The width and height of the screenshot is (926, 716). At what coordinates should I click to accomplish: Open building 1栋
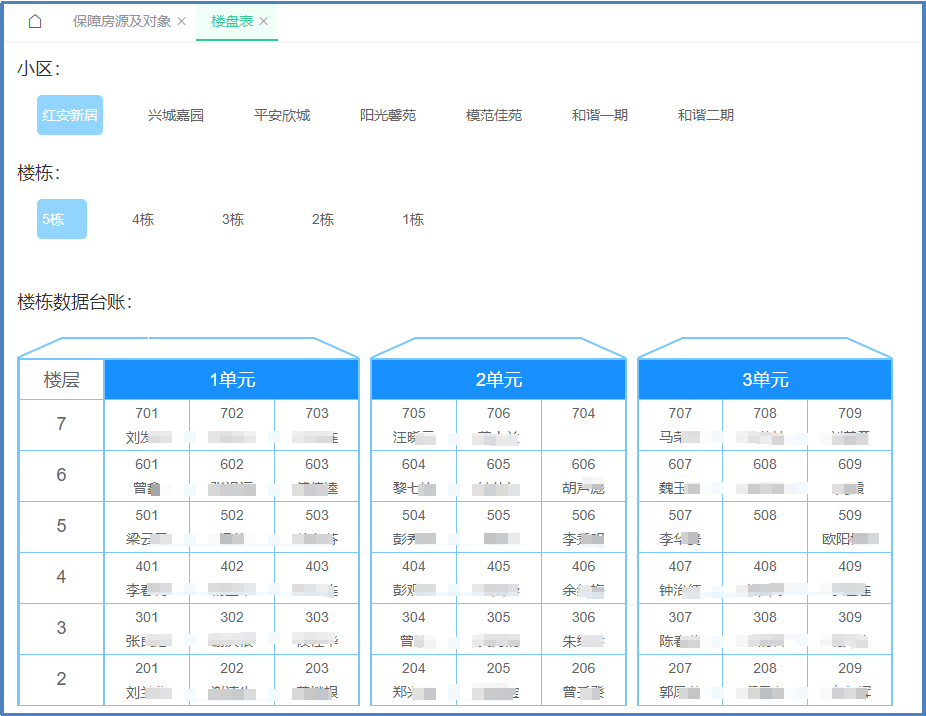413,219
